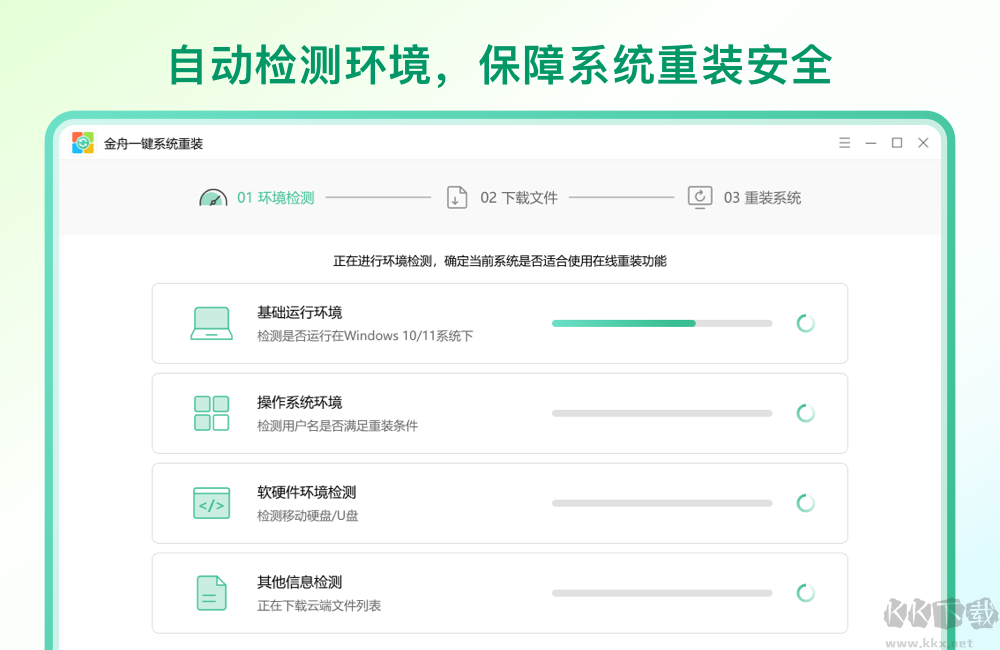Click the 基础运行环境 progress bar
Image resolution: width=1000 pixels, height=650 pixels.
[x=662, y=323]
